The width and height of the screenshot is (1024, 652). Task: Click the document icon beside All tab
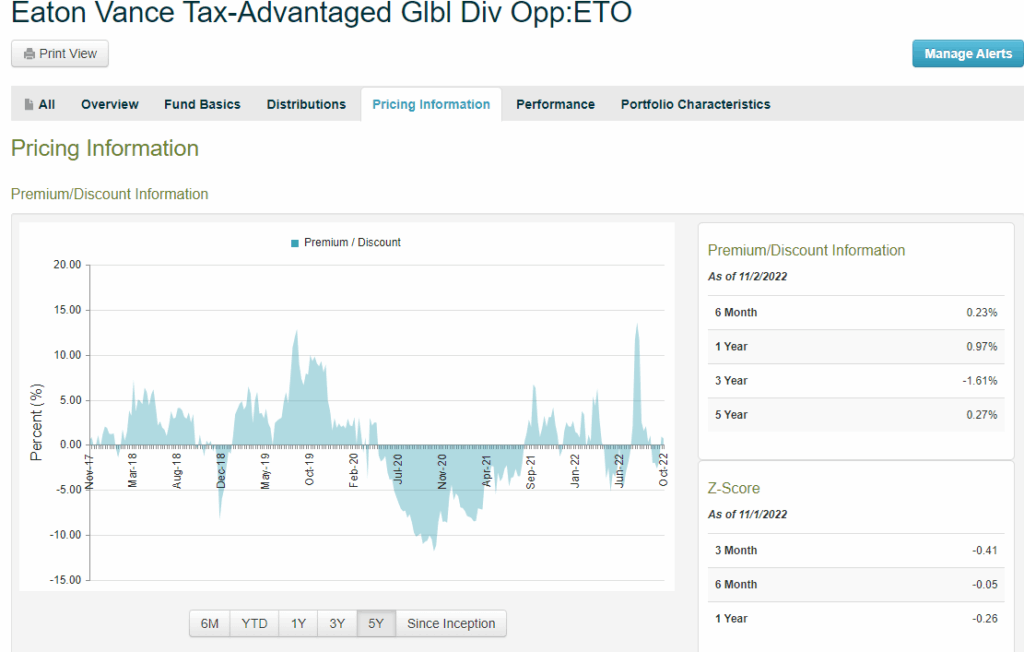29,105
